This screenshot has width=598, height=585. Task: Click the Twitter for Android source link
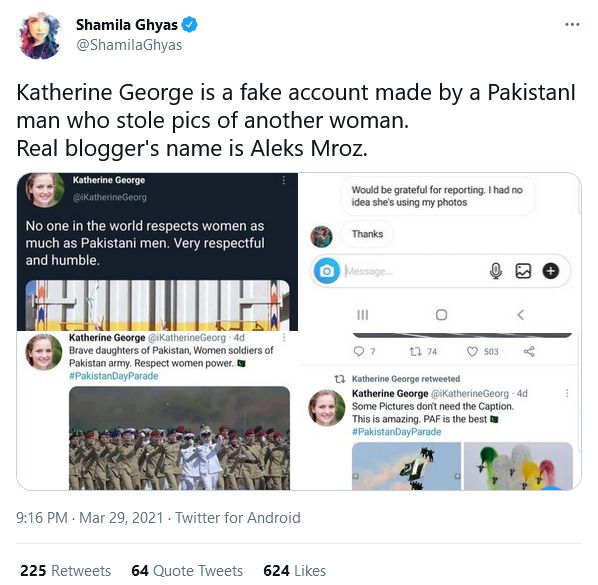pyautogui.click(x=238, y=518)
